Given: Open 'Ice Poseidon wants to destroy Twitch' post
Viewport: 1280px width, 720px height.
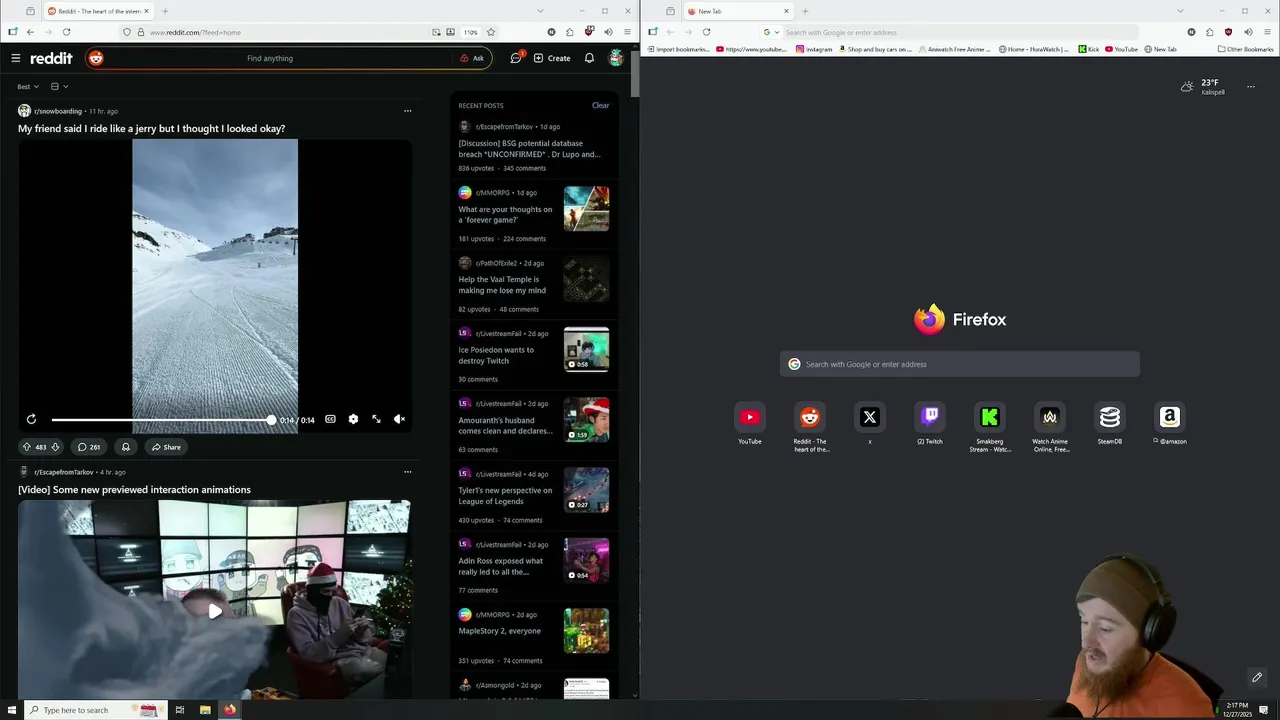Looking at the screenshot, I should [496, 355].
